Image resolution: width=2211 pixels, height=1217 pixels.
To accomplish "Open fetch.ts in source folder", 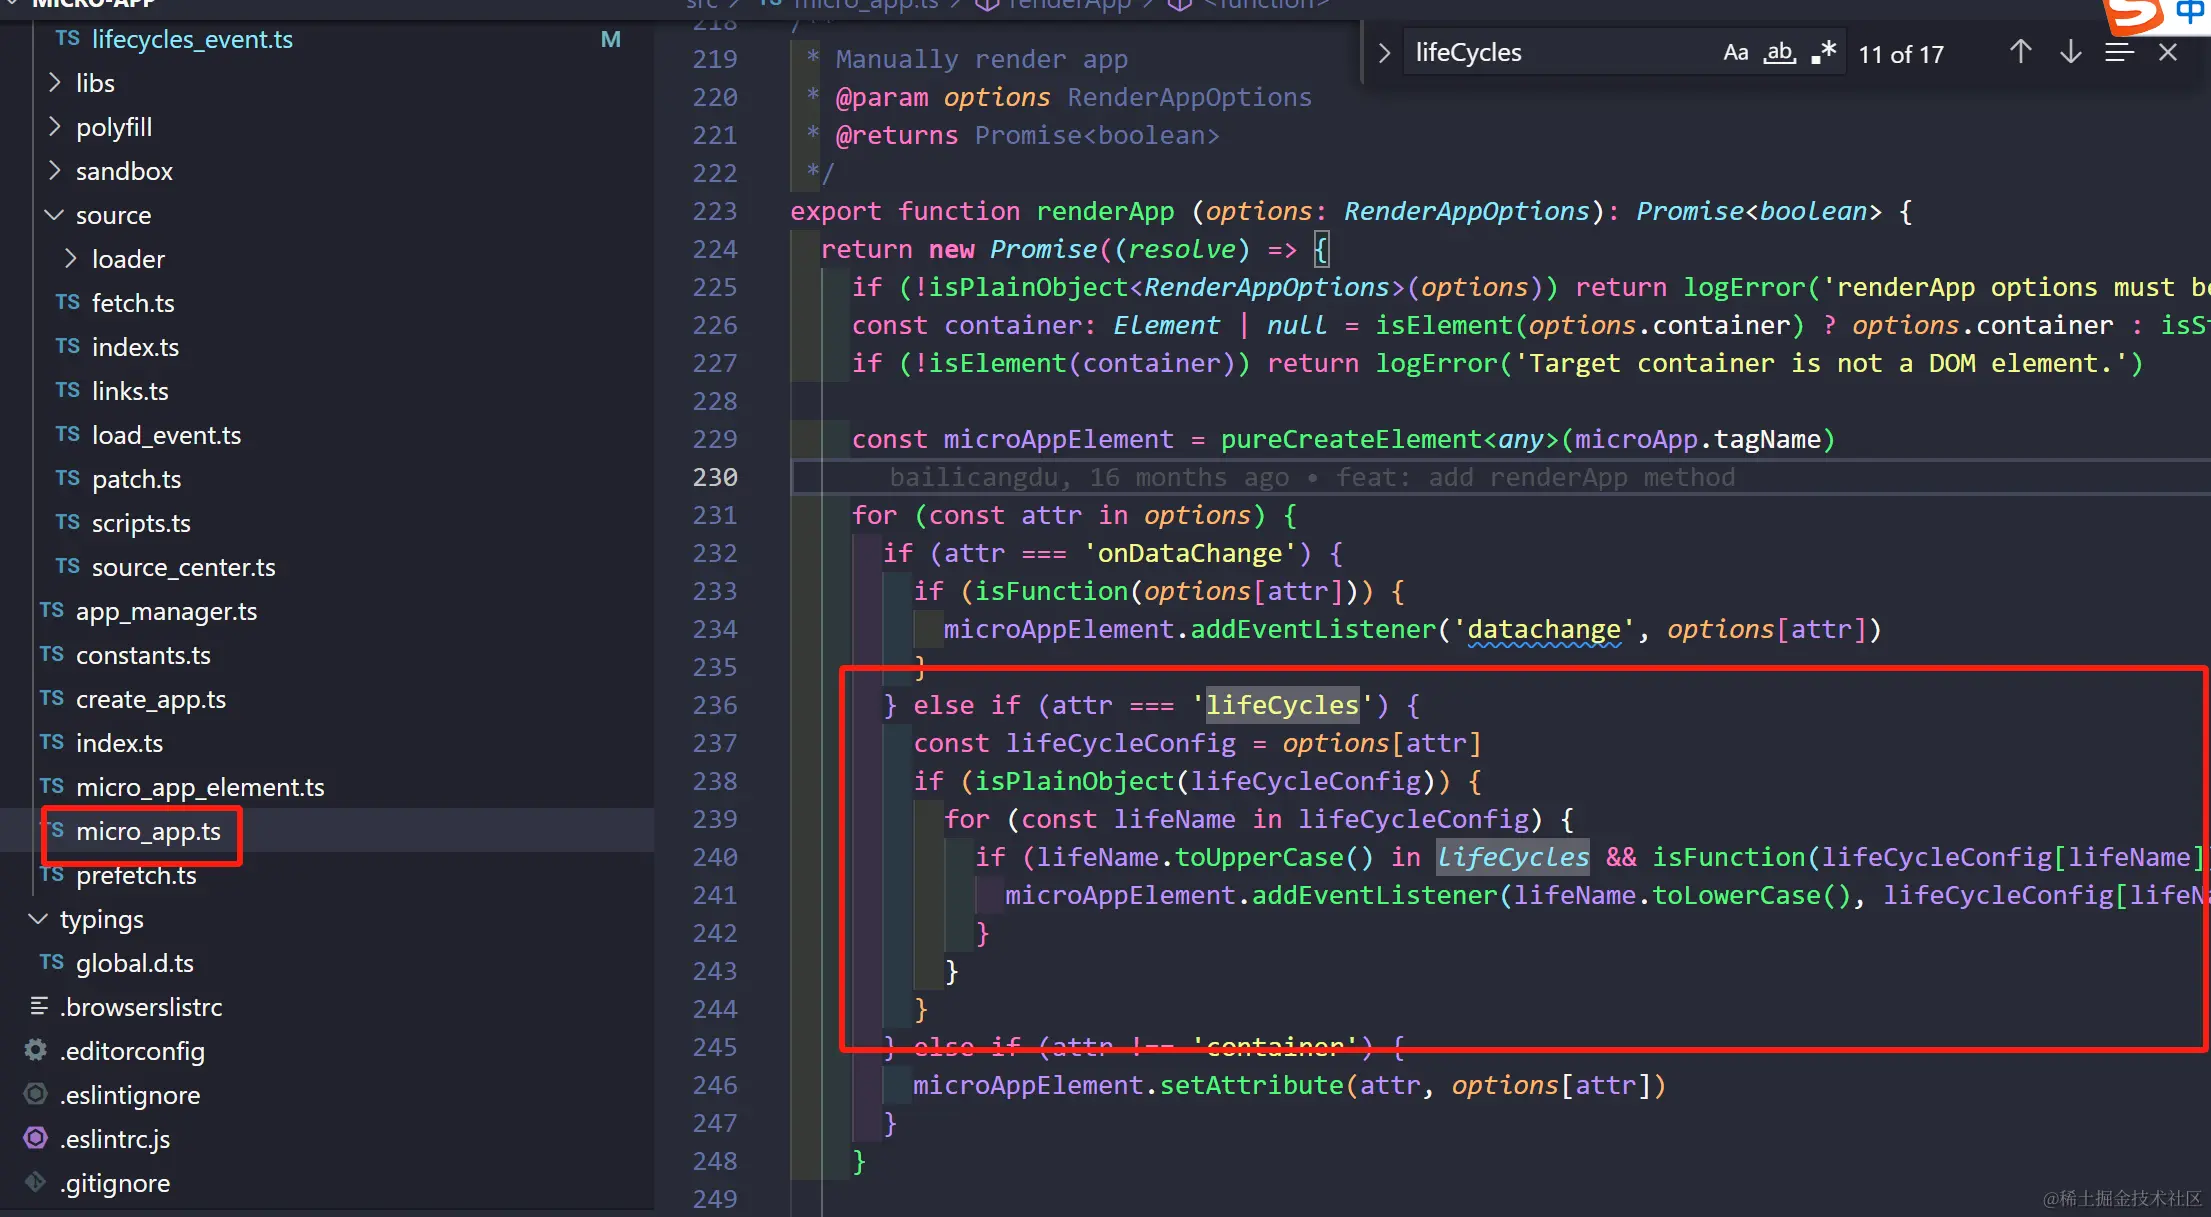I will tap(133, 303).
